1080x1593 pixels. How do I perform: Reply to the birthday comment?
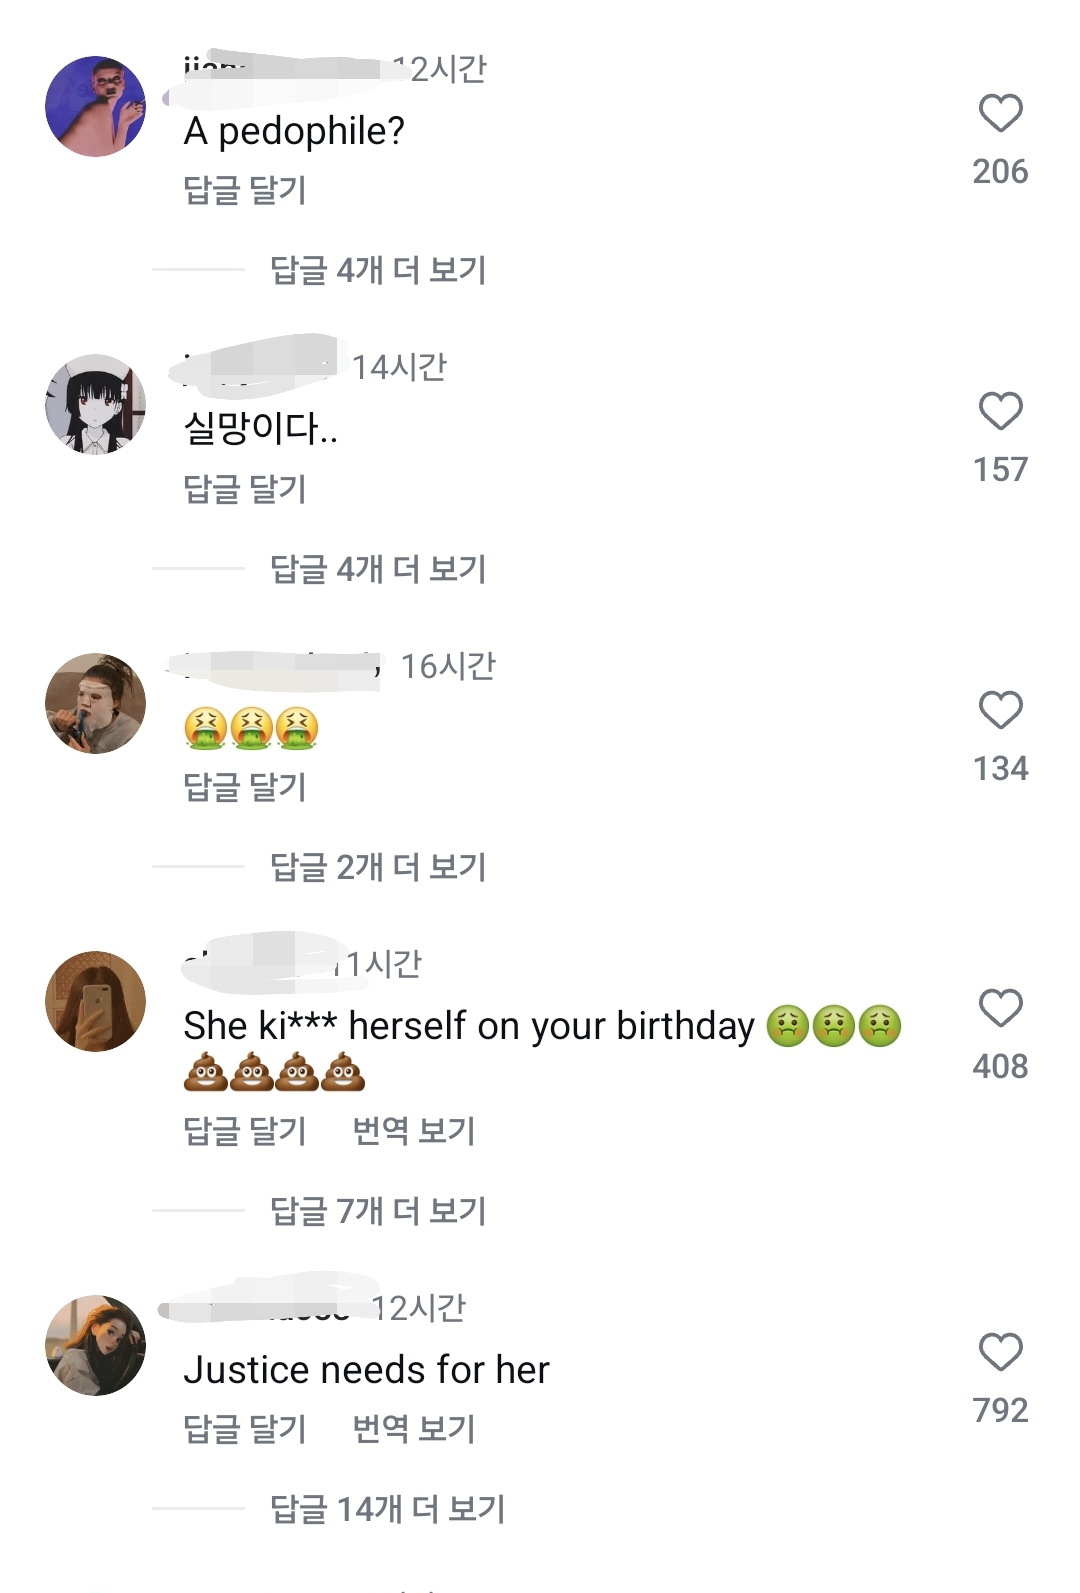point(245,1131)
